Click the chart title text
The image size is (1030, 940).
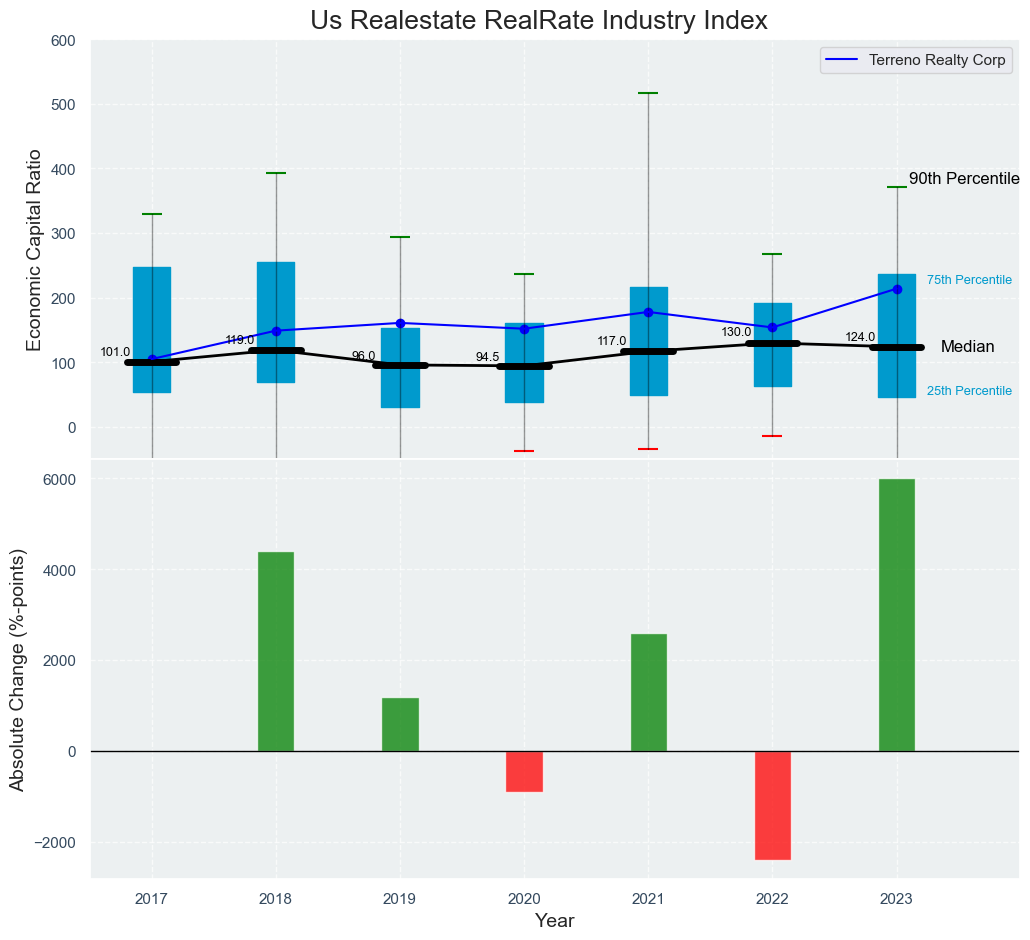[539, 20]
